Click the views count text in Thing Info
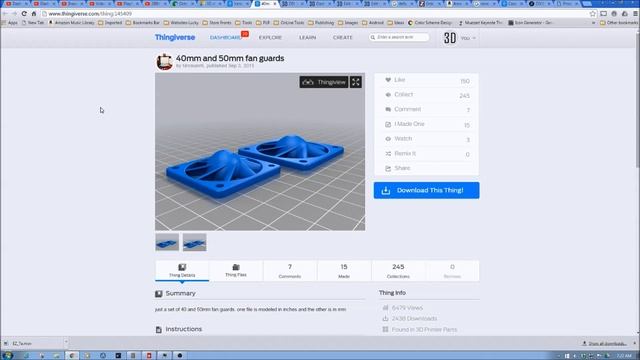 pyautogui.click(x=407, y=308)
